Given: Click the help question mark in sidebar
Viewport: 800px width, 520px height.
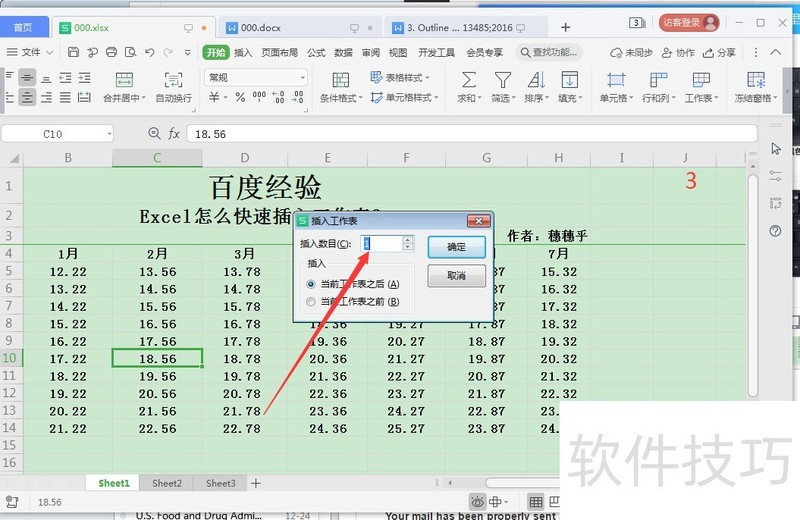Looking at the screenshot, I should (x=776, y=231).
